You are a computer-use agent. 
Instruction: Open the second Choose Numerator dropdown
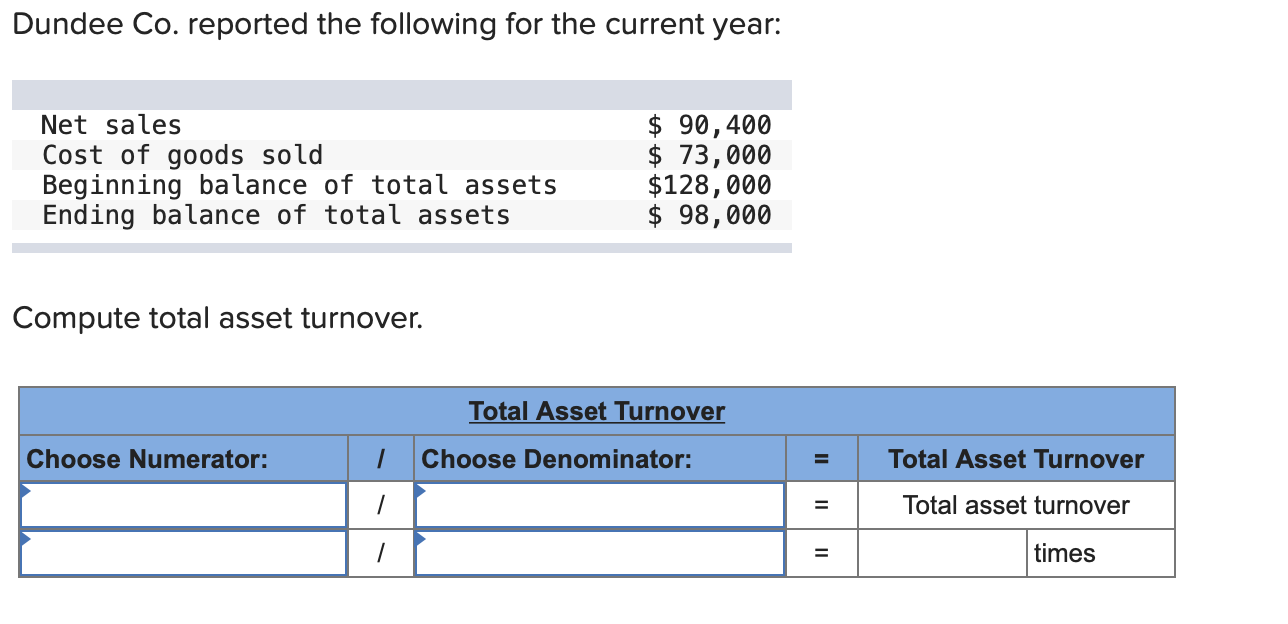point(183,552)
